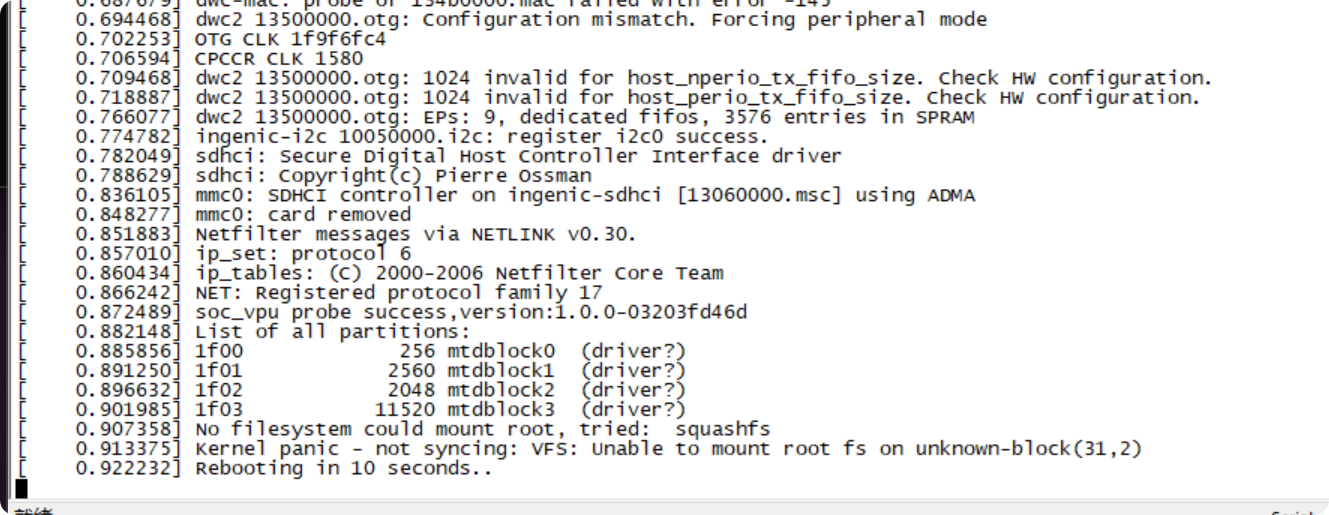The width and height of the screenshot is (1329, 515).
Task: Click the mtdblock3 partition entry
Action: point(353,410)
